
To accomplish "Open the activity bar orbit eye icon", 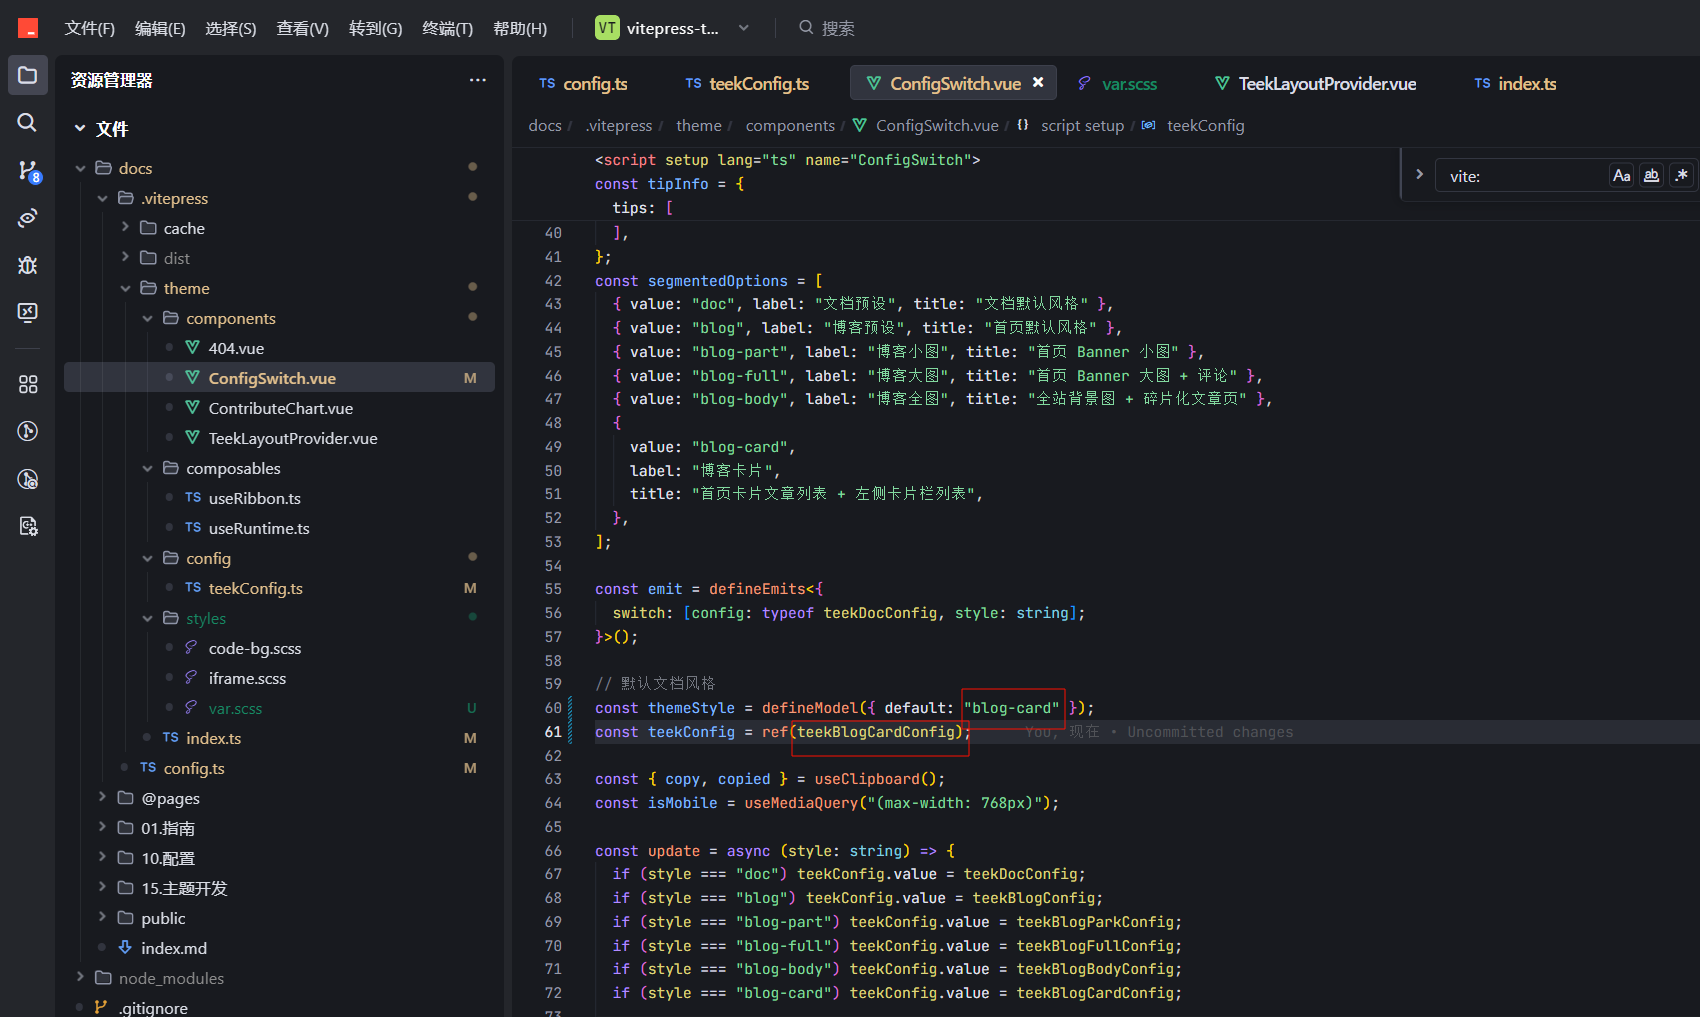I will (x=28, y=218).
